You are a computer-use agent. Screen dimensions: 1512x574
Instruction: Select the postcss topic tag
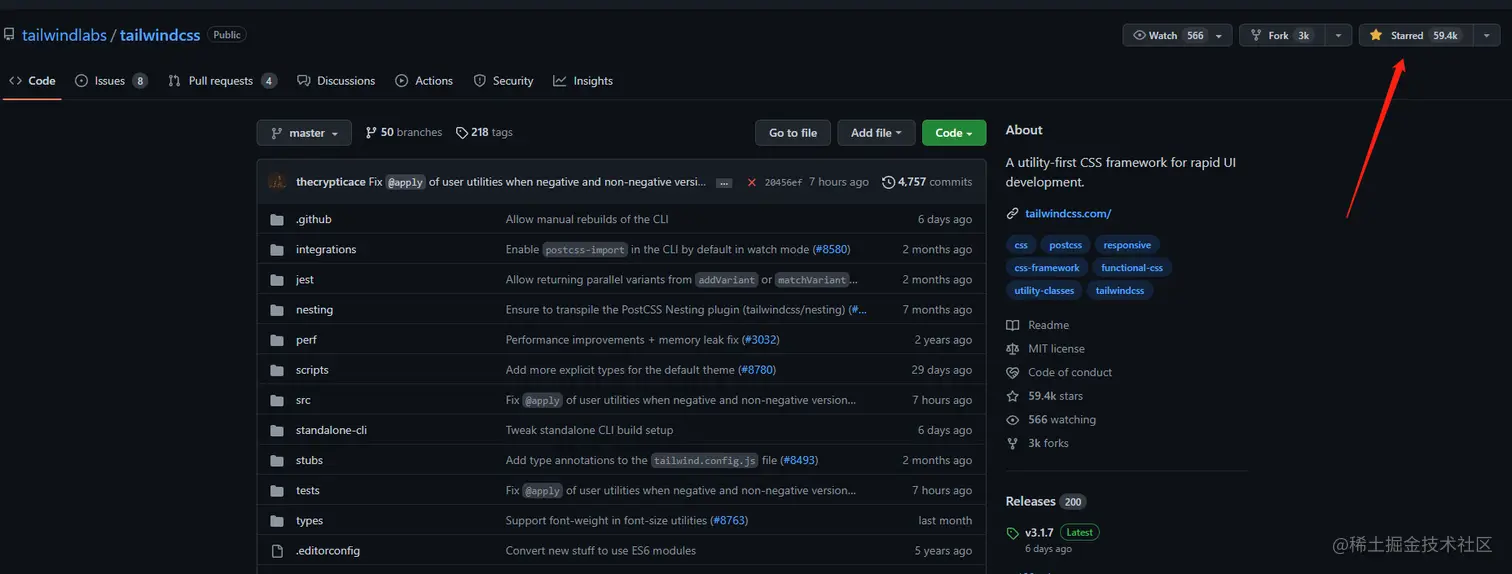point(1065,245)
